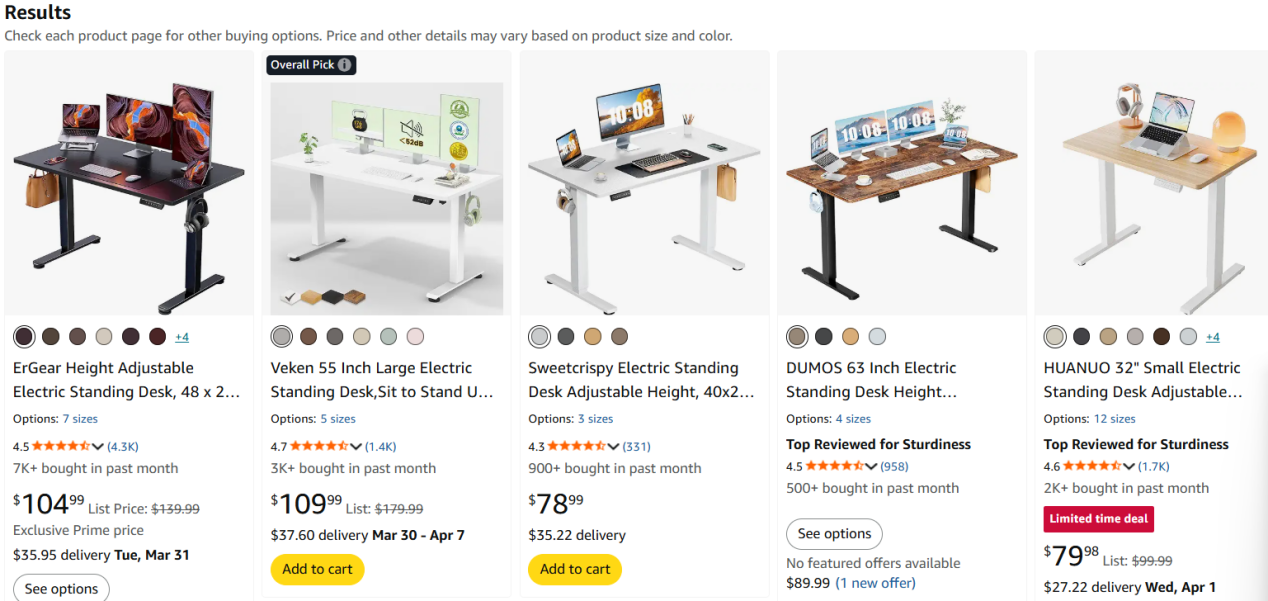Image resolution: width=1268 pixels, height=601 pixels.
Task: Add the Veken standing desk to cart
Action: pyautogui.click(x=317, y=569)
